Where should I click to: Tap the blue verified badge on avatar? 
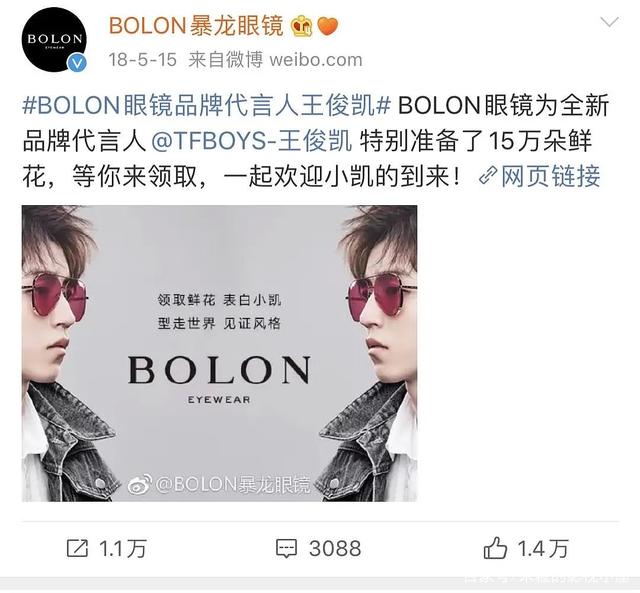pyautogui.click(x=76, y=63)
